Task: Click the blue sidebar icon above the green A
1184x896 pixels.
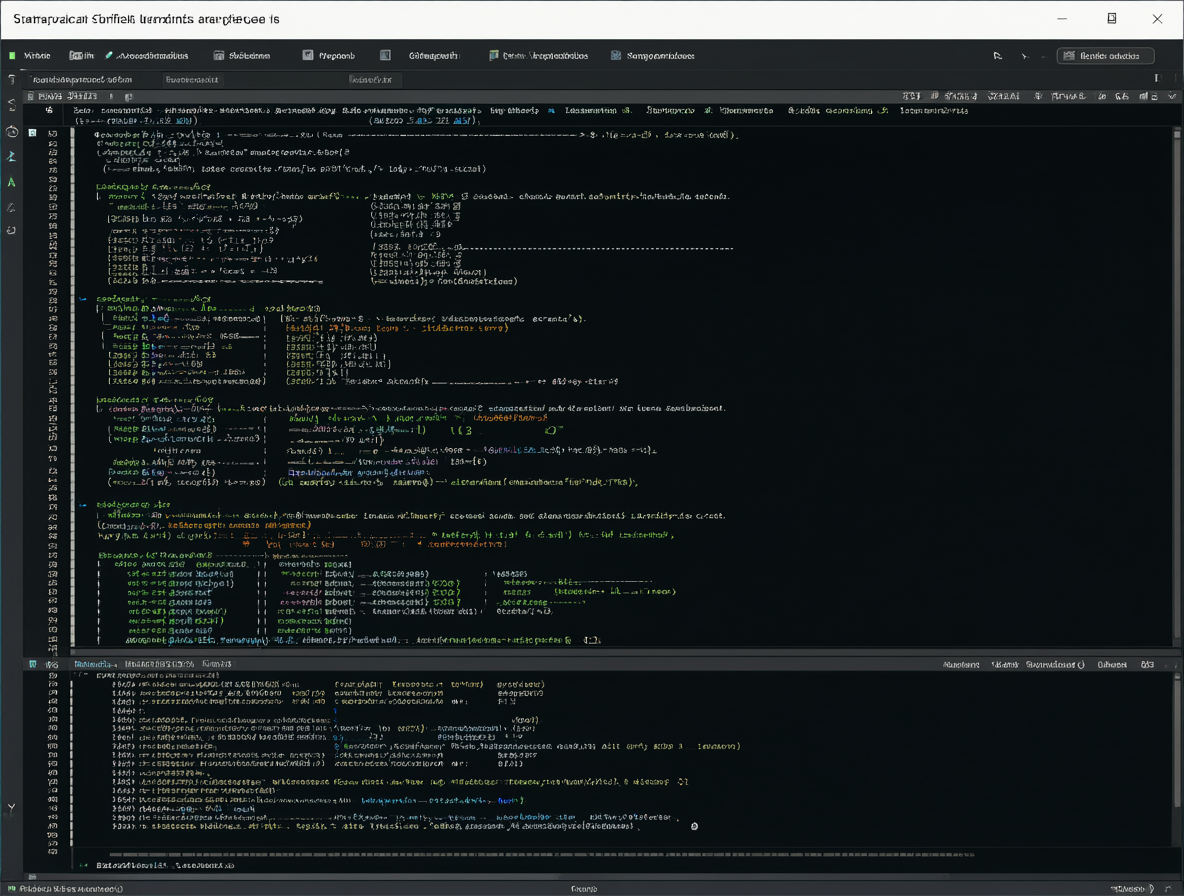Action: coord(11,156)
